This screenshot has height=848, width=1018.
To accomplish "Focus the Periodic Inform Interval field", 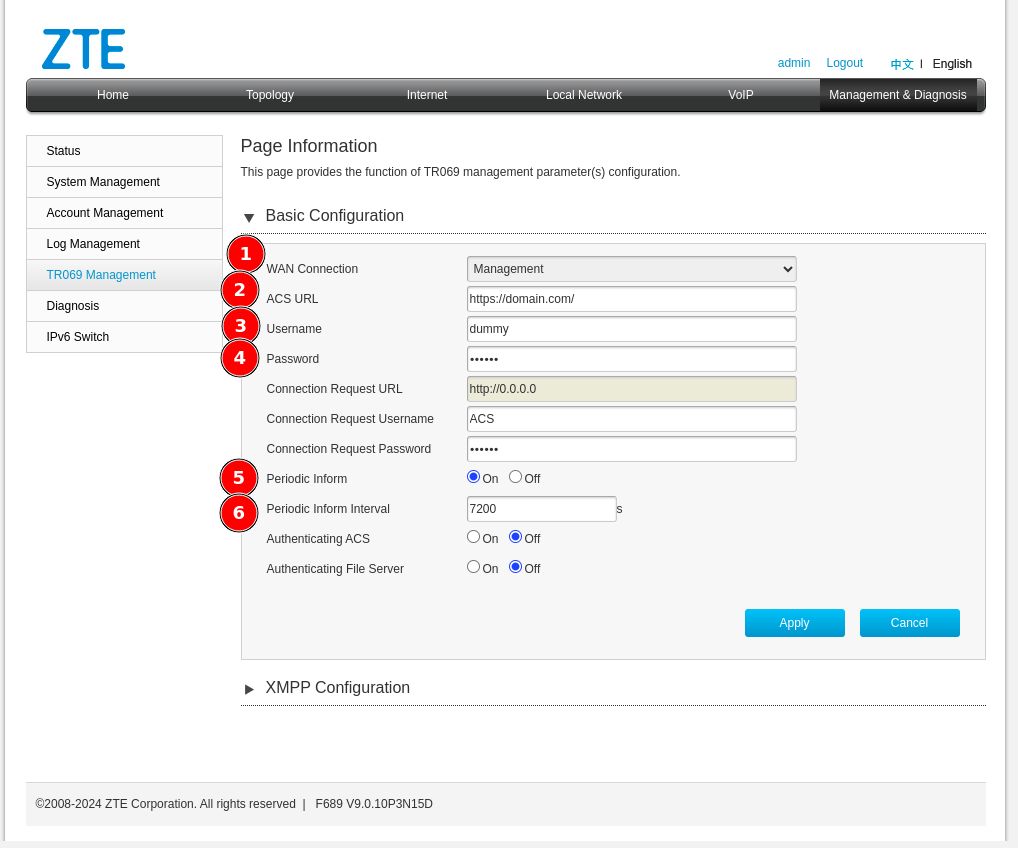I will click(541, 509).
